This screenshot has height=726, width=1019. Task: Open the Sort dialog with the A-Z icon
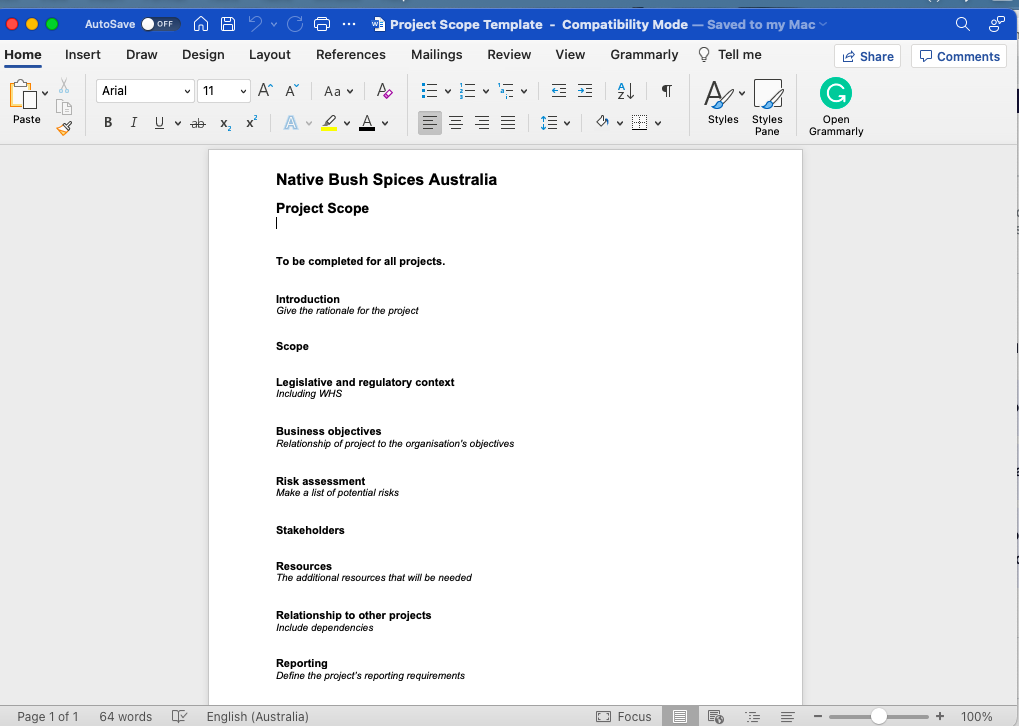pos(625,90)
